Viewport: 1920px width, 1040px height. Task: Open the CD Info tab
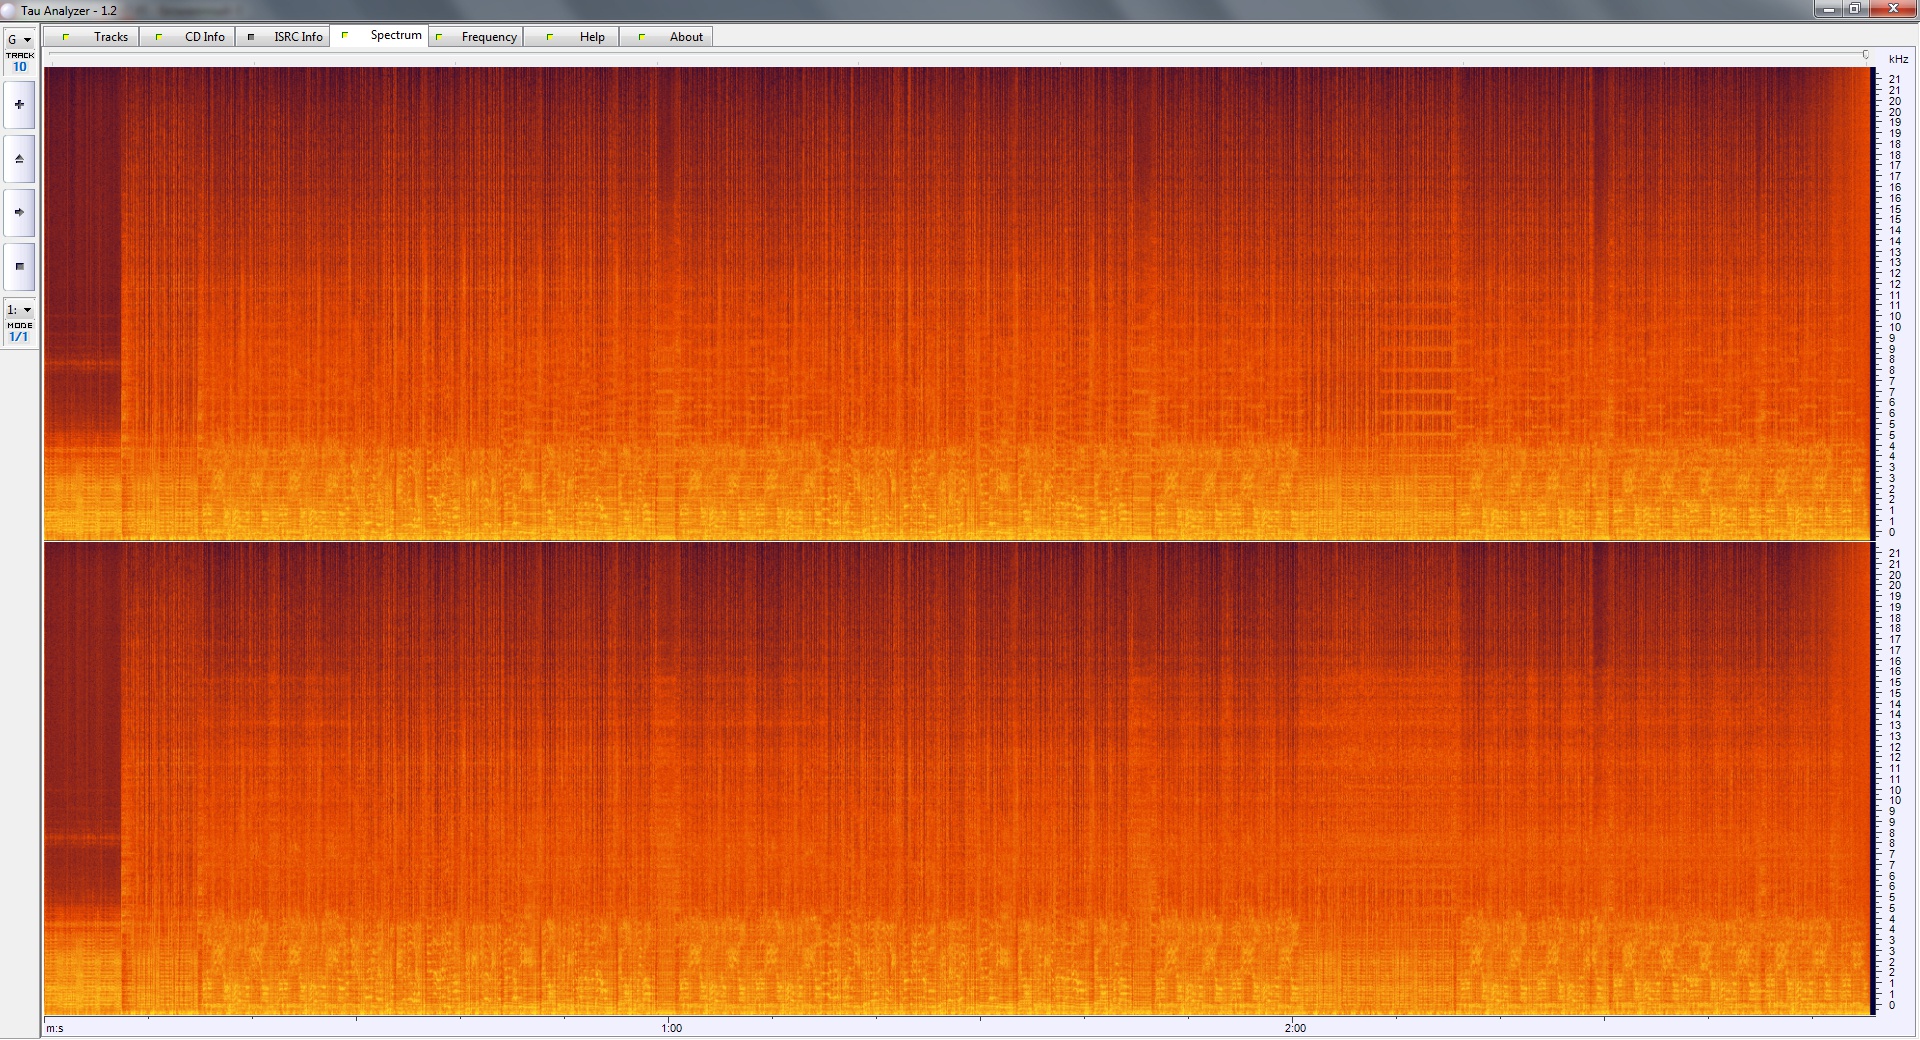click(204, 37)
